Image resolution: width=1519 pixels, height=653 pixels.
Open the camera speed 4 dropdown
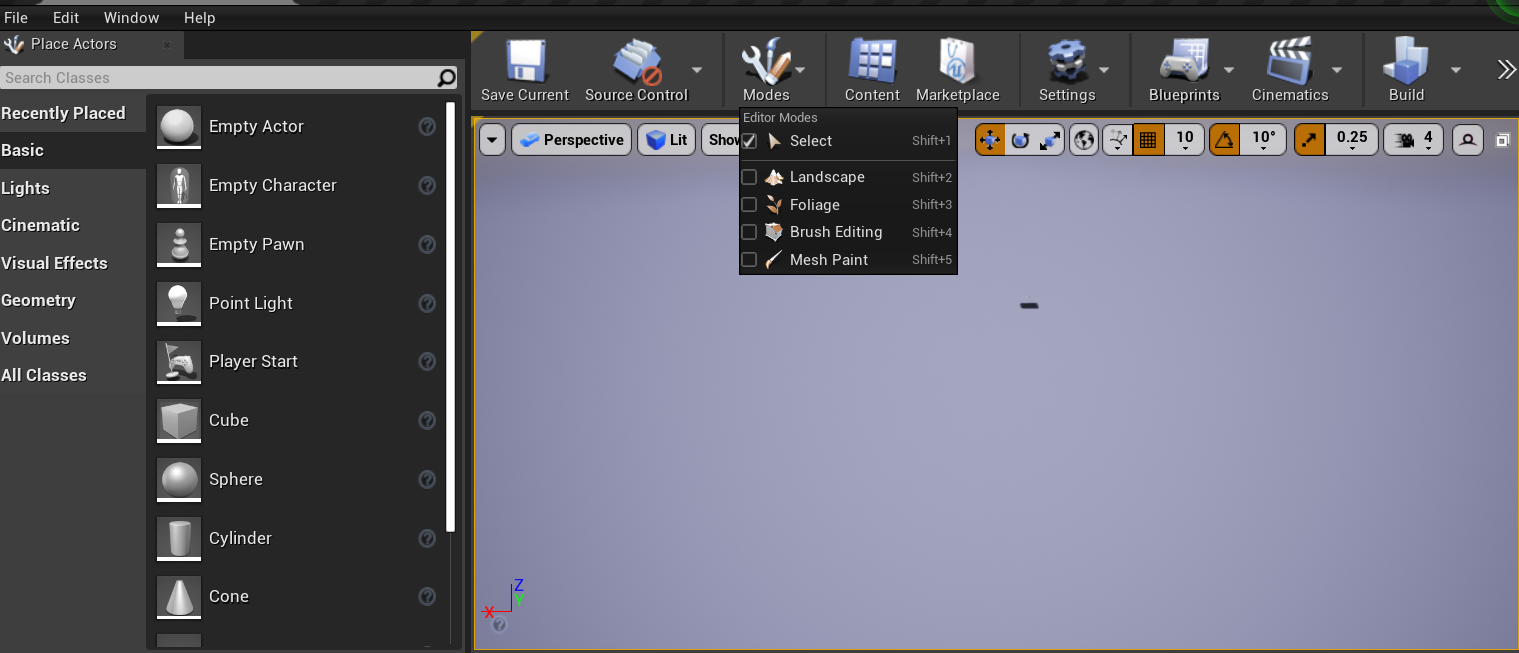click(x=1414, y=140)
